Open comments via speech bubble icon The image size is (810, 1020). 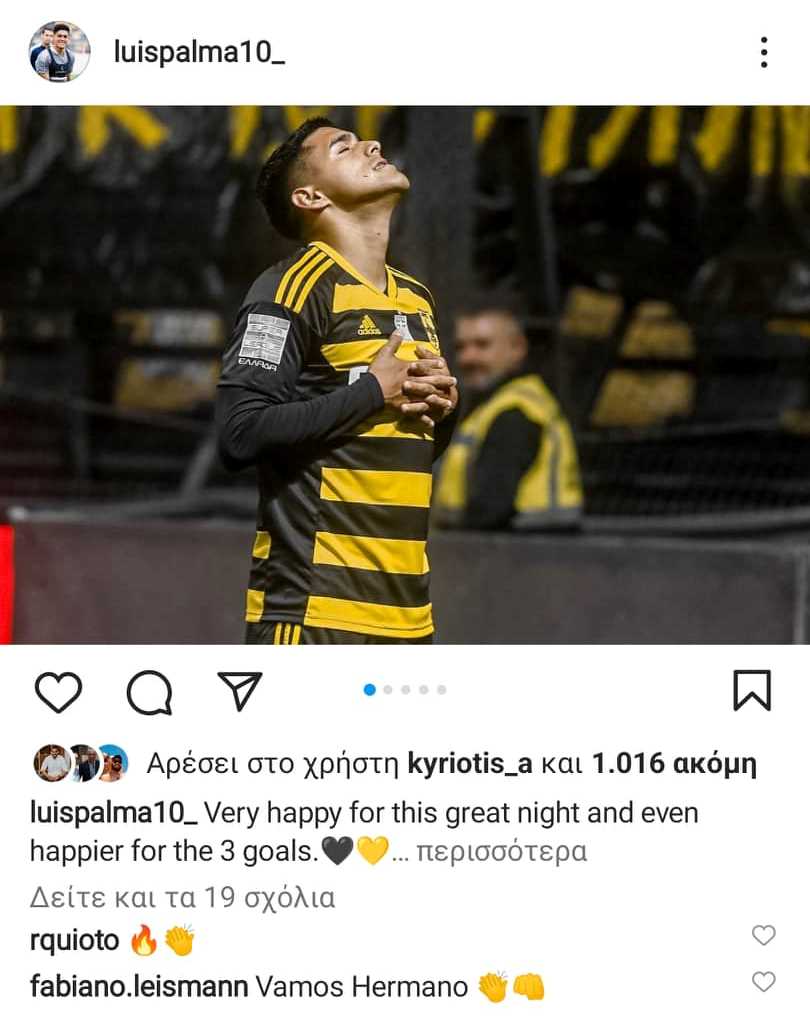[150, 692]
